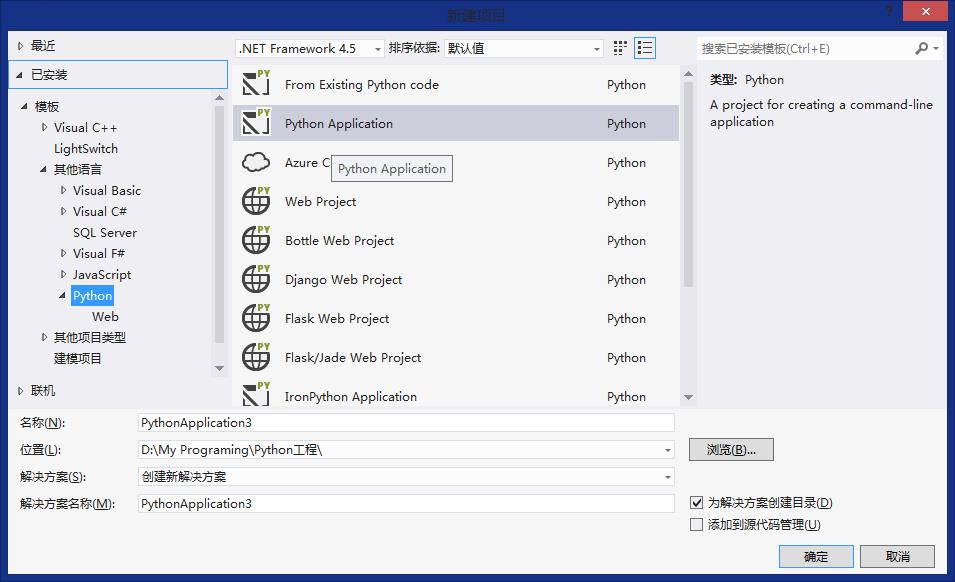Select 建模项目 in the template tree
The height and width of the screenshot is (582, 955).
[x=77, y=359]
